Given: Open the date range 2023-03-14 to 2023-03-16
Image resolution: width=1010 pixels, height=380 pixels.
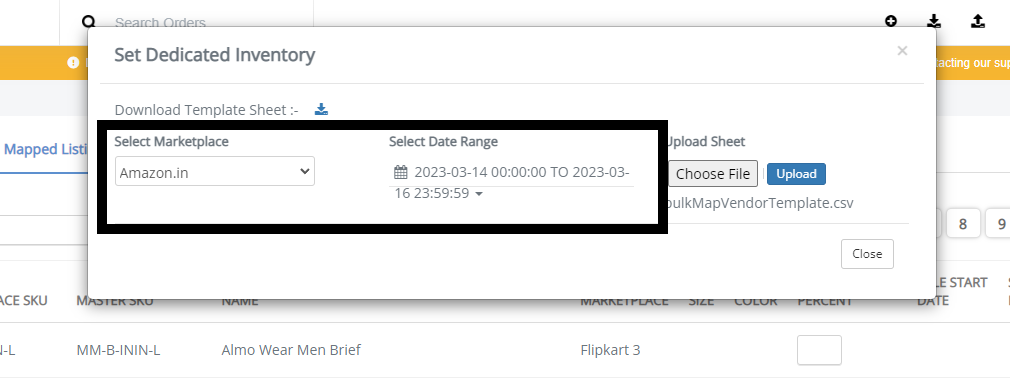Looking at the screenshot, I should click(x=512, y=183).
